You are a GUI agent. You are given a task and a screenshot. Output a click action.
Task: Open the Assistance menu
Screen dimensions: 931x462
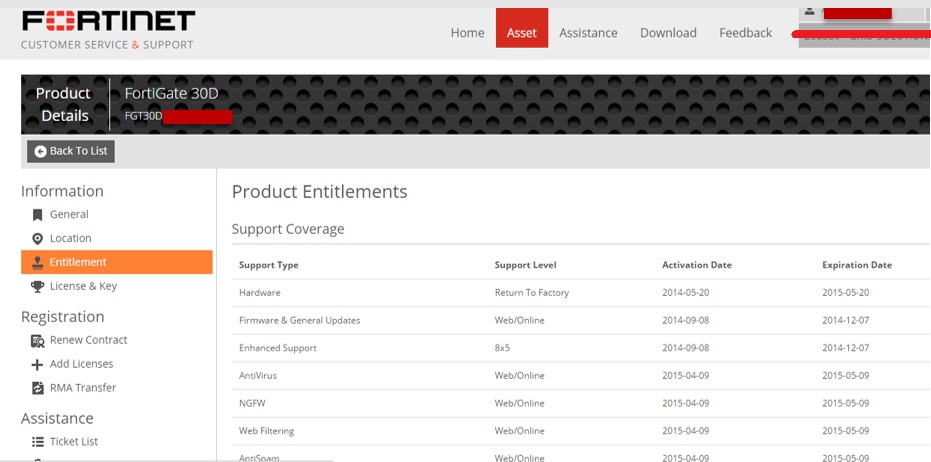588,33
